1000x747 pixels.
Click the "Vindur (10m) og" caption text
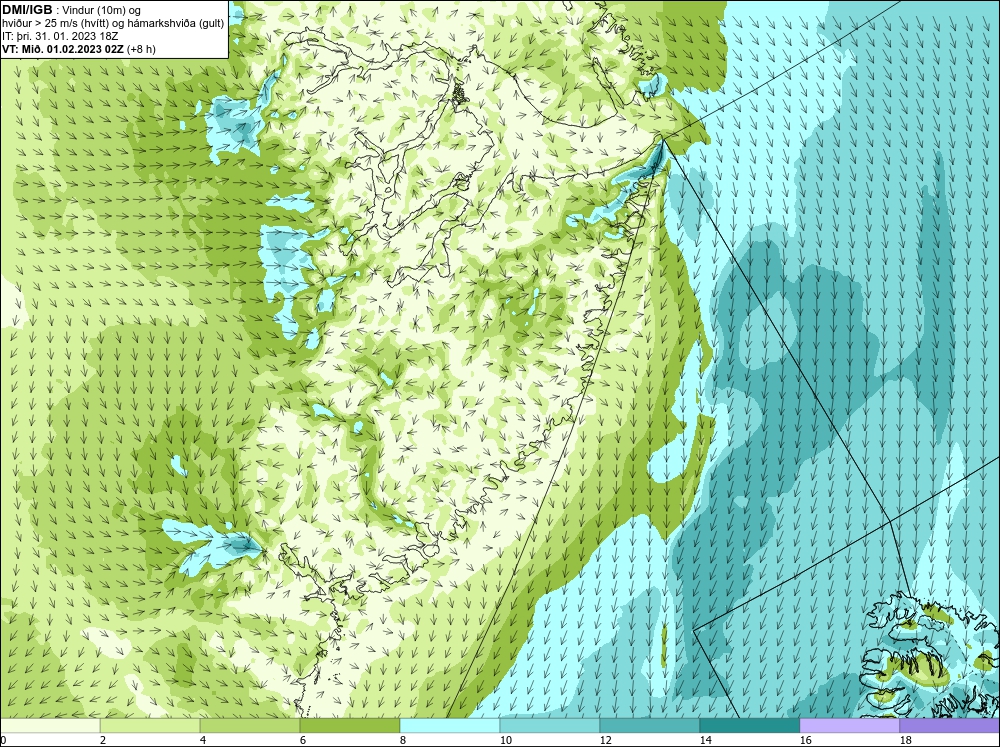point(103,10)
